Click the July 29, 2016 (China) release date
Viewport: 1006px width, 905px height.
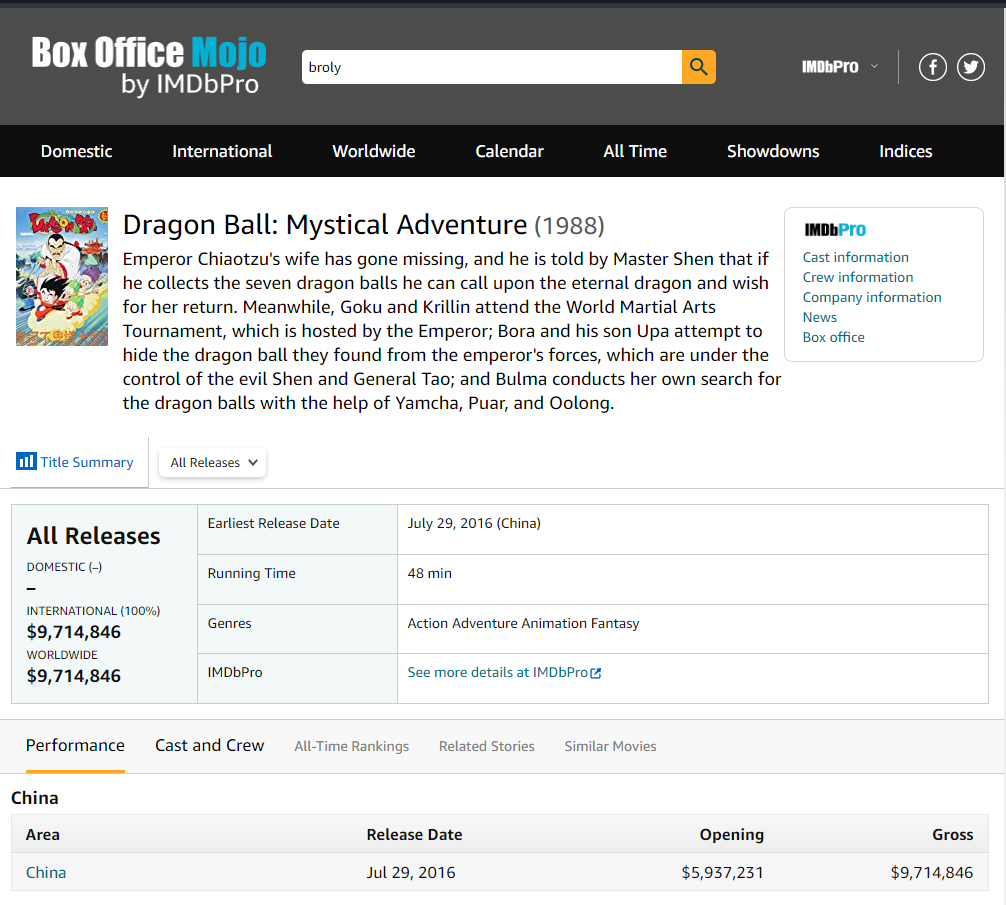point(474,523)
